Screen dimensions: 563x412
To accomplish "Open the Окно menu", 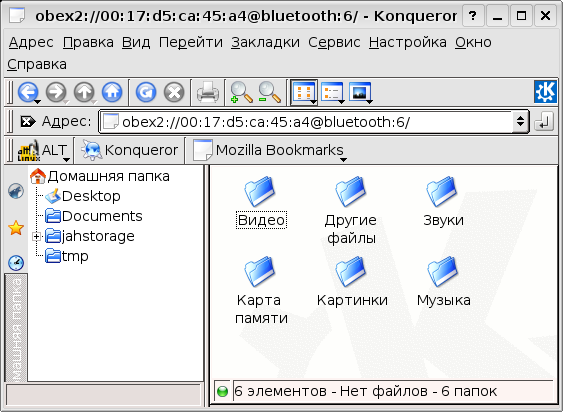I will pos(473,42).
